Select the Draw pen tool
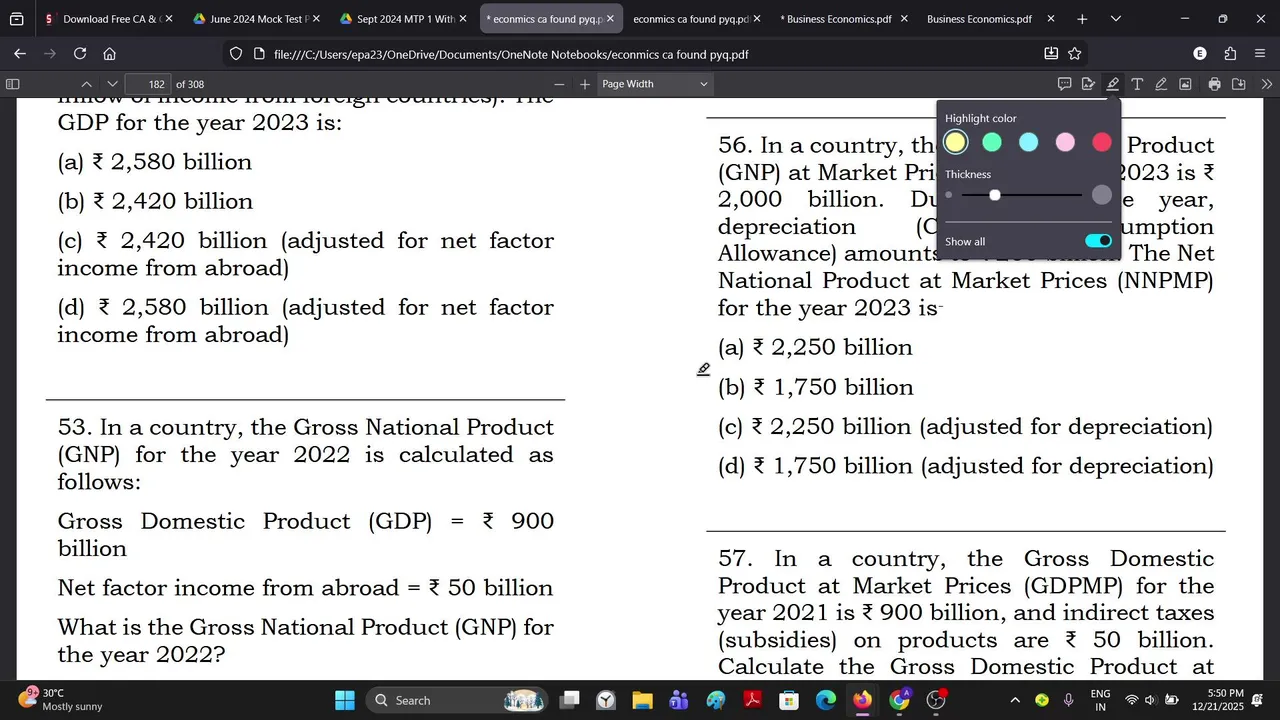 point(1161,84)
